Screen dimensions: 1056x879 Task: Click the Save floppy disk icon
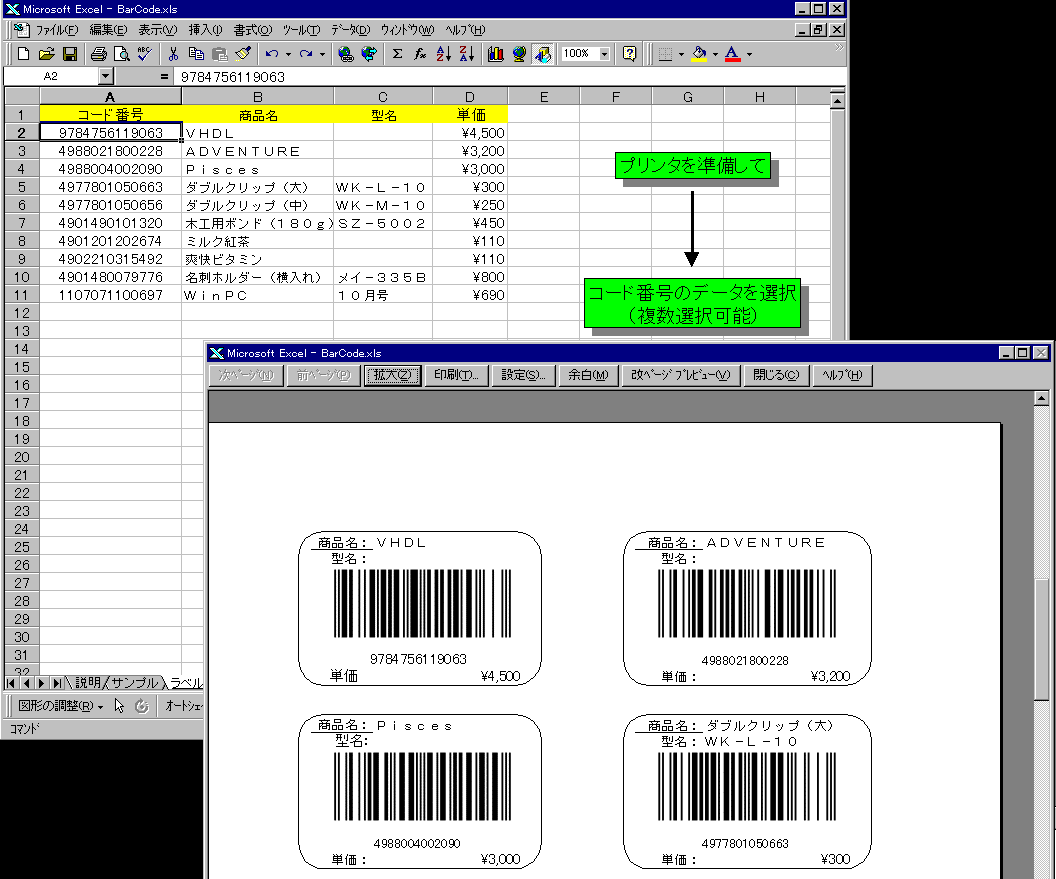(71, 54)
